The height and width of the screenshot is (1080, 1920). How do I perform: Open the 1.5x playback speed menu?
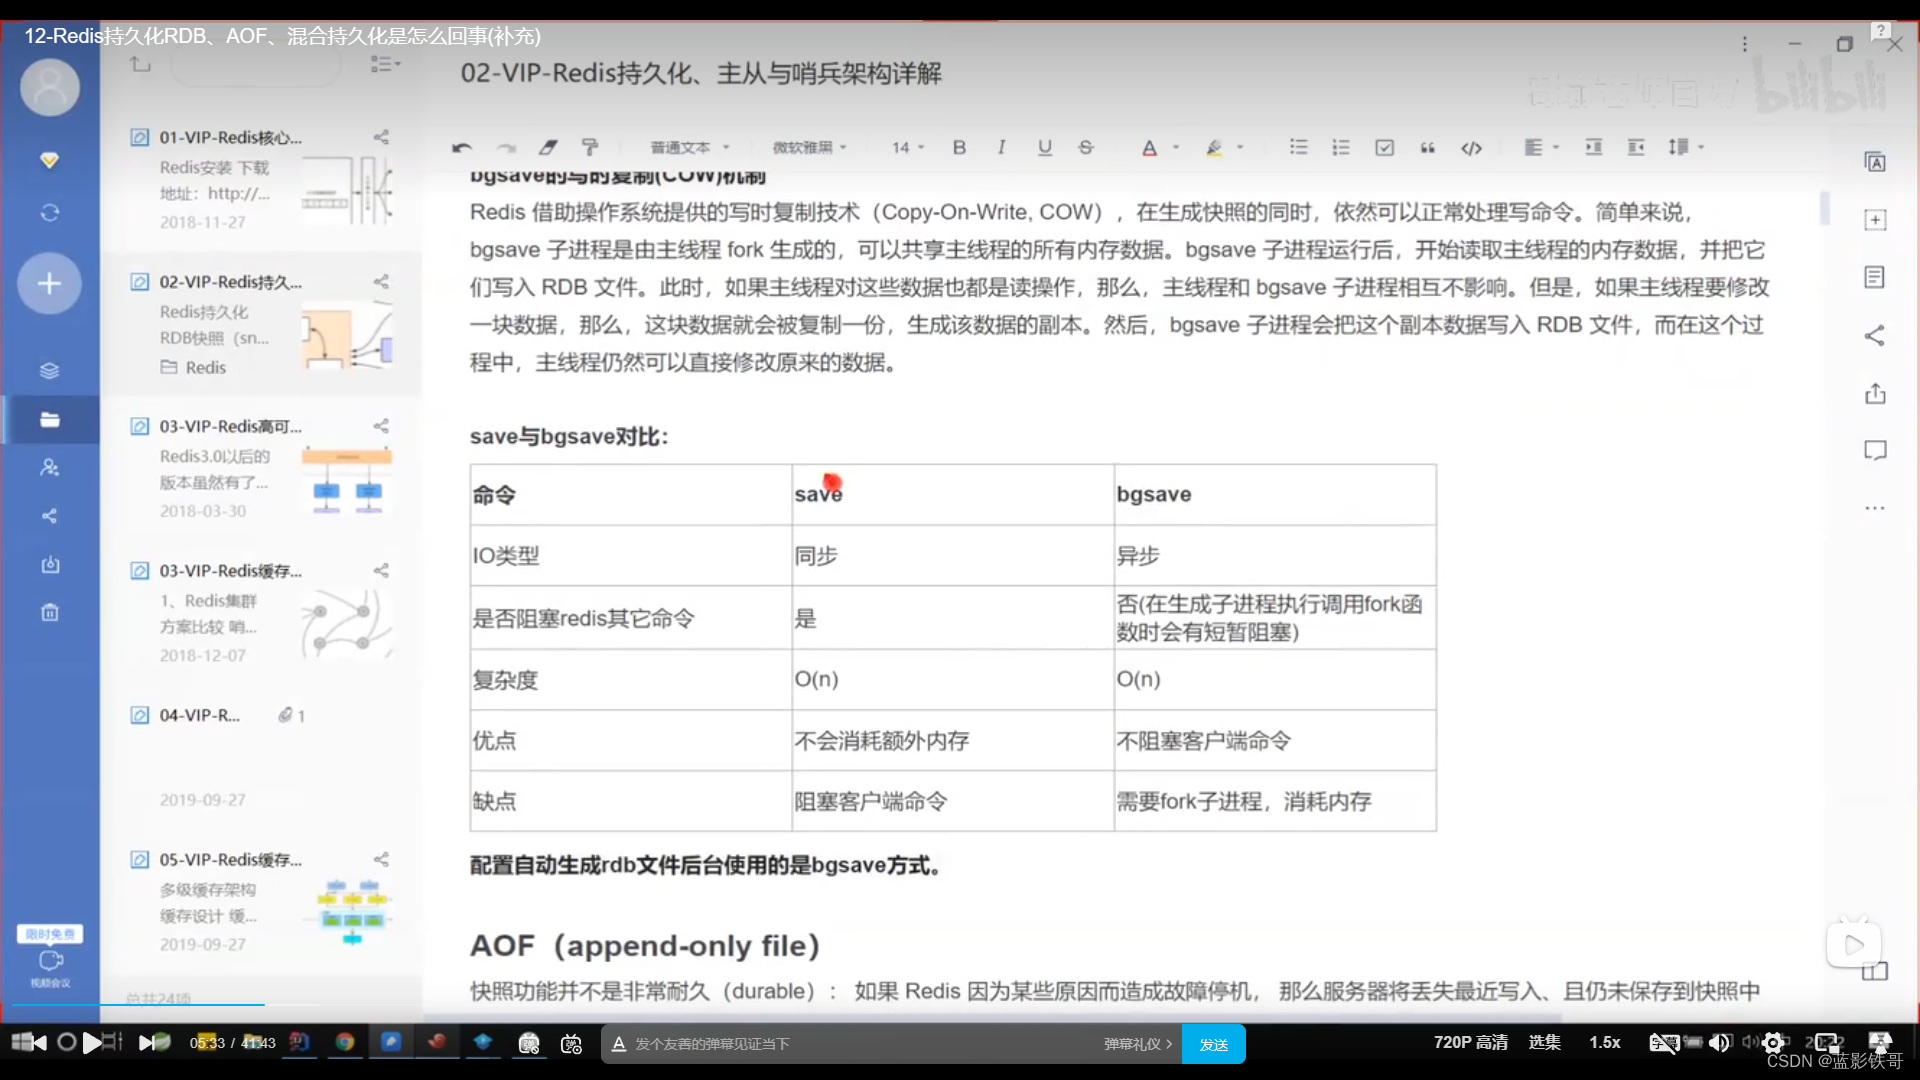pyautogui.click(x=1605, y=1042)
